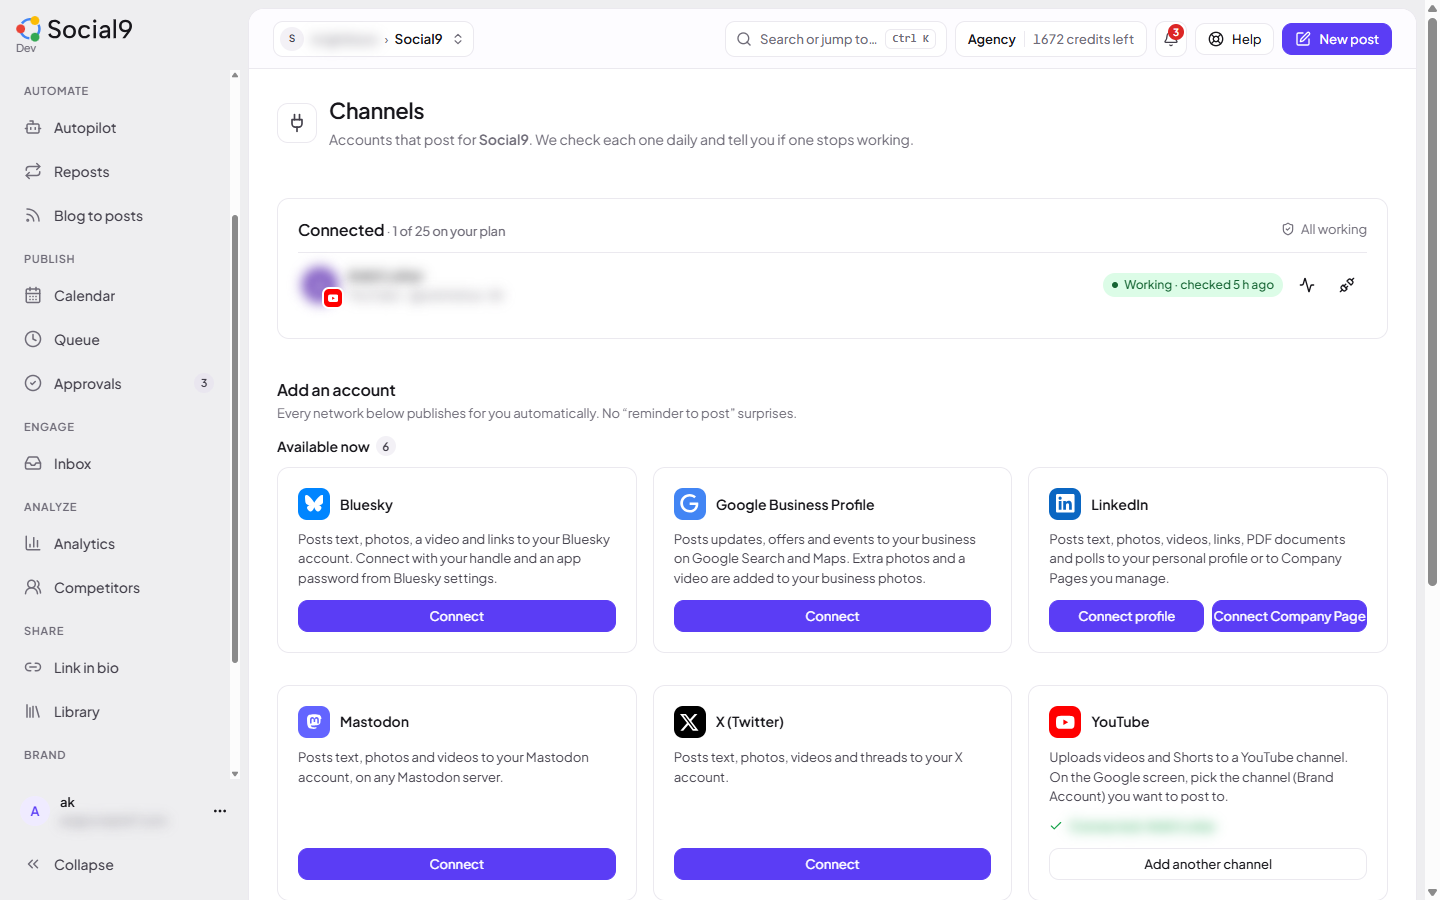The height and width of the screenshot is (900, 1440).
Task: Open Analytics in the sidebar
Action: 119,544
